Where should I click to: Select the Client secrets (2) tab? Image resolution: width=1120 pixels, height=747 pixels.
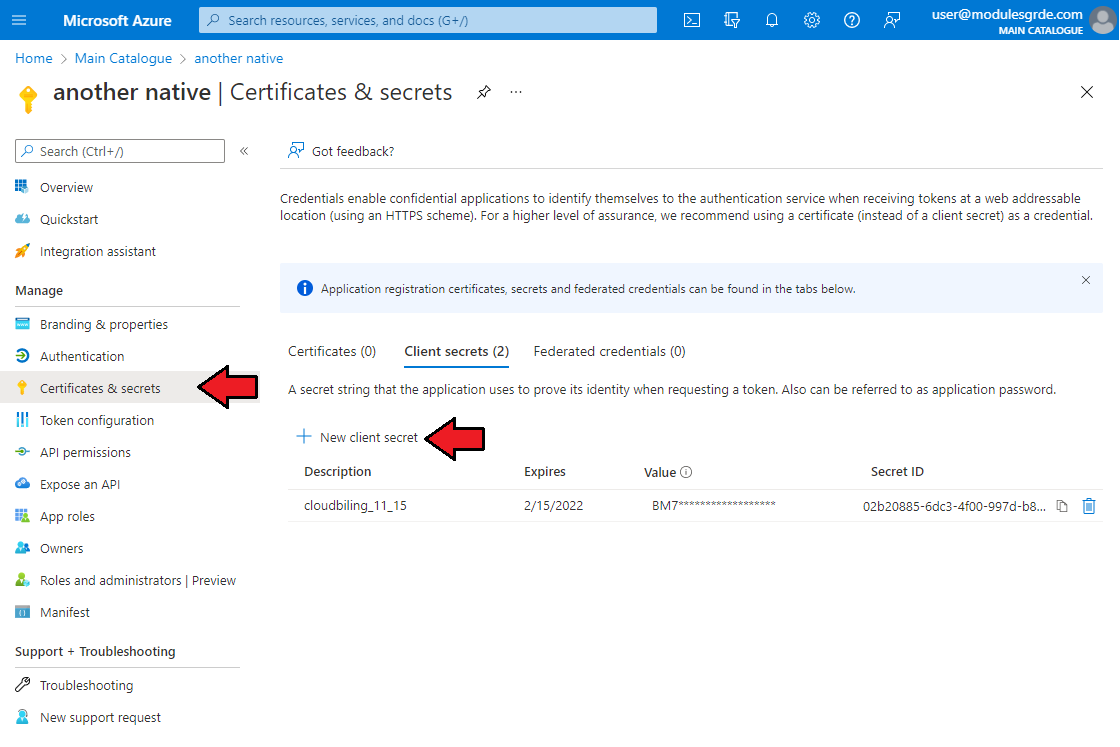[456, 351]
